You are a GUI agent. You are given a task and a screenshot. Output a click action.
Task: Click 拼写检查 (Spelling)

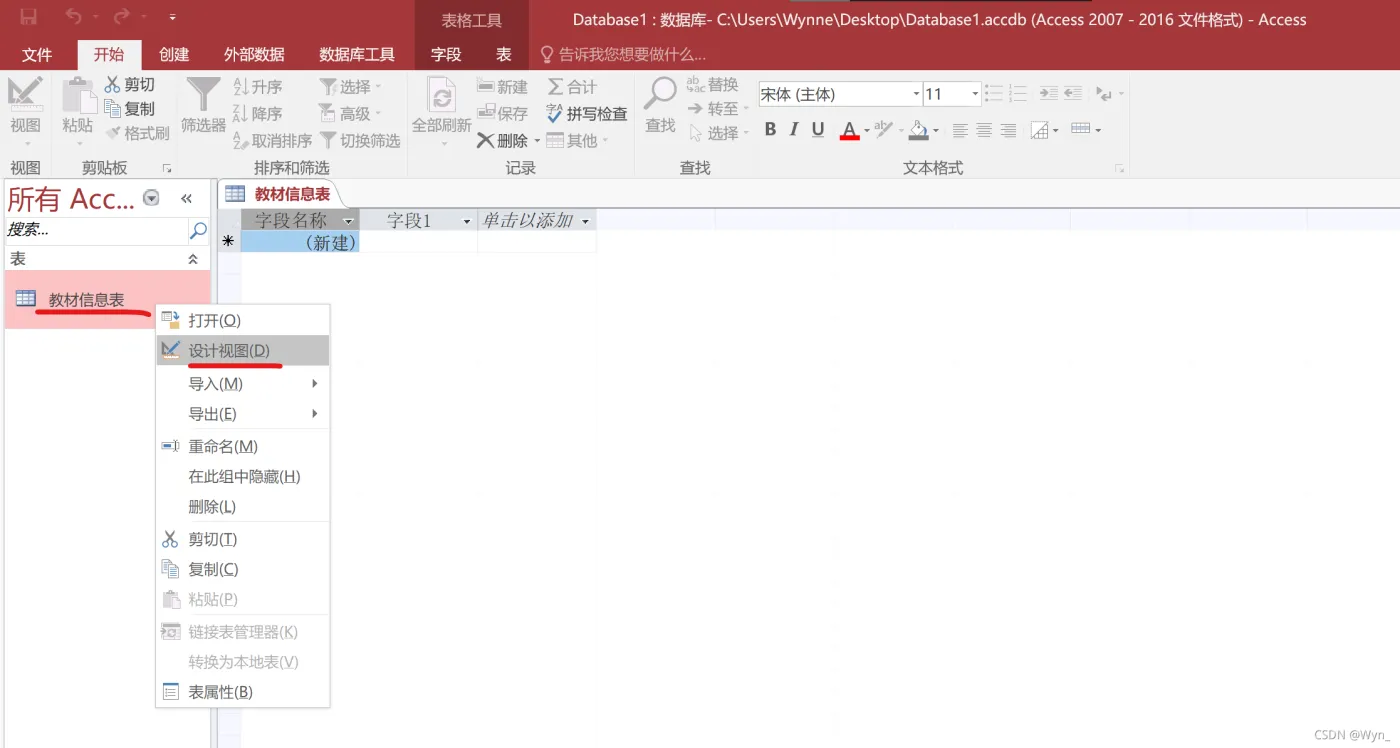click(x=588, y=114)
